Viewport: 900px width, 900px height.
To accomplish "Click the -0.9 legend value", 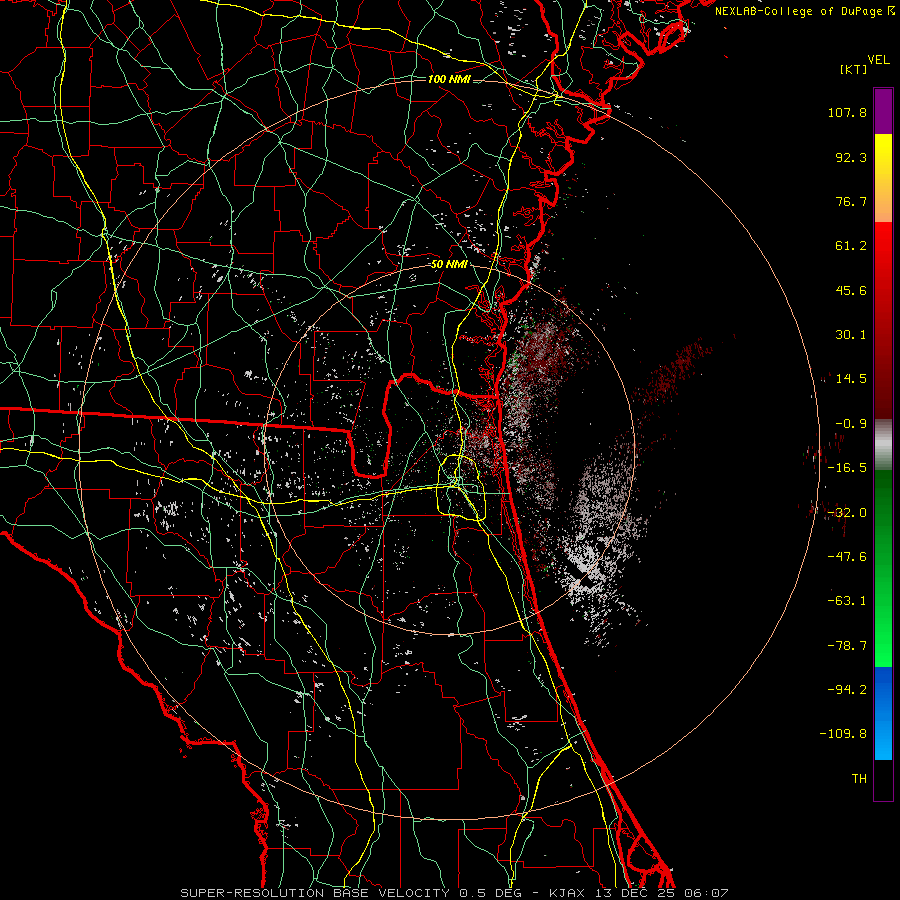I will pos(851,424).
